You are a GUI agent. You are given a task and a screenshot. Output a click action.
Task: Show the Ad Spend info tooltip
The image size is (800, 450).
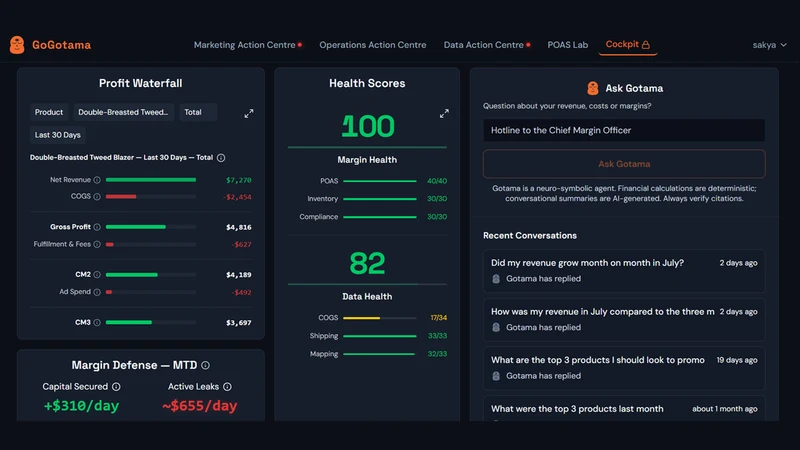(x=97, y=292)
